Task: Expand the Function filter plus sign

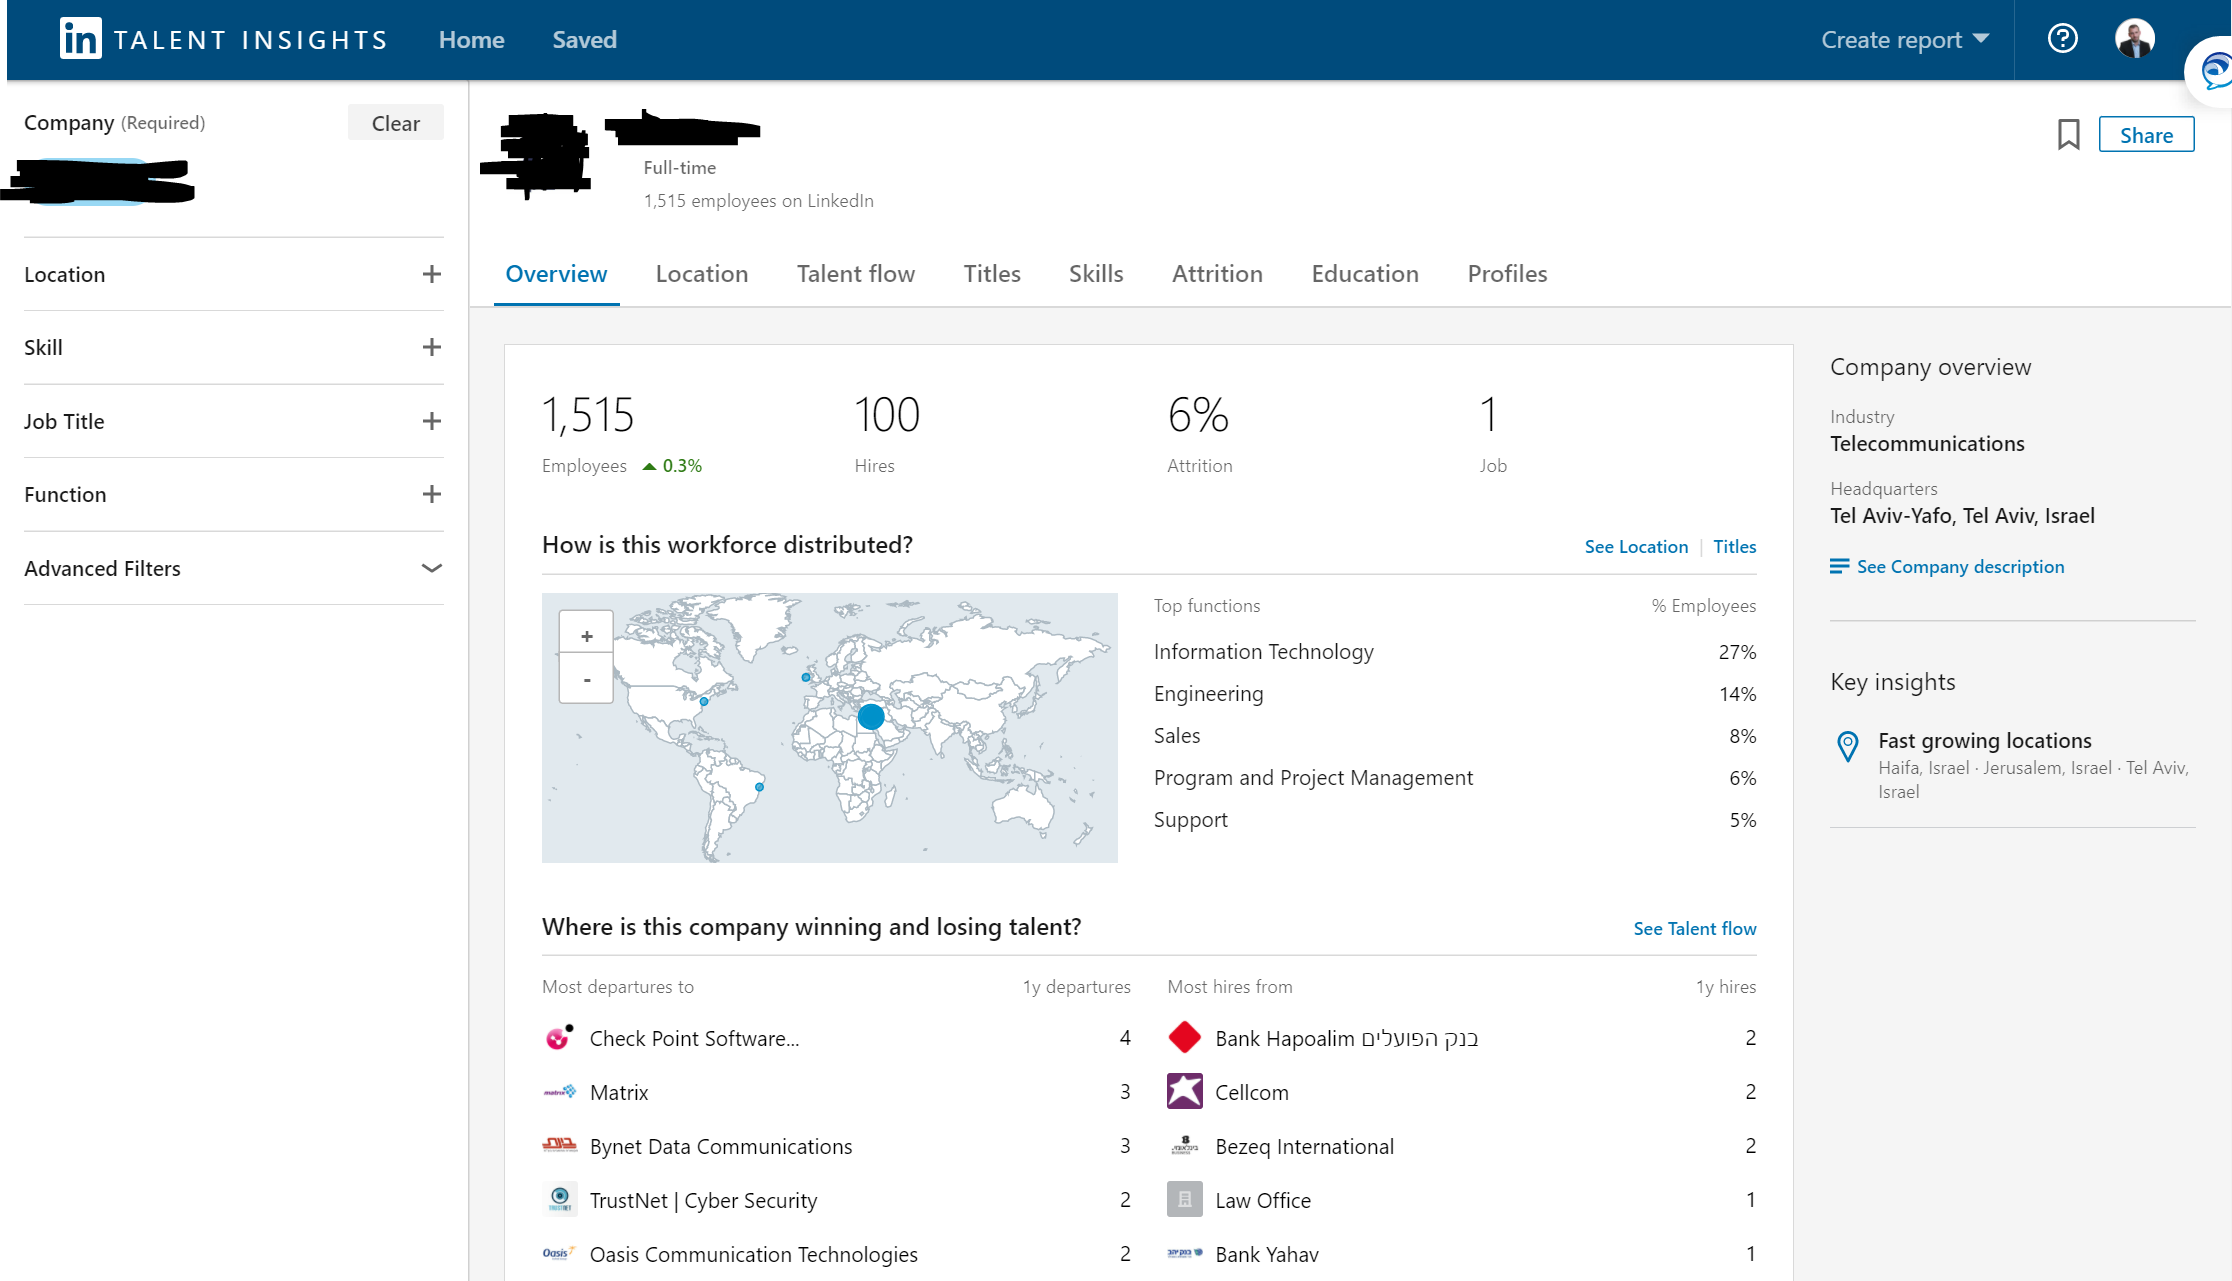Action: [x=431, y=494]
